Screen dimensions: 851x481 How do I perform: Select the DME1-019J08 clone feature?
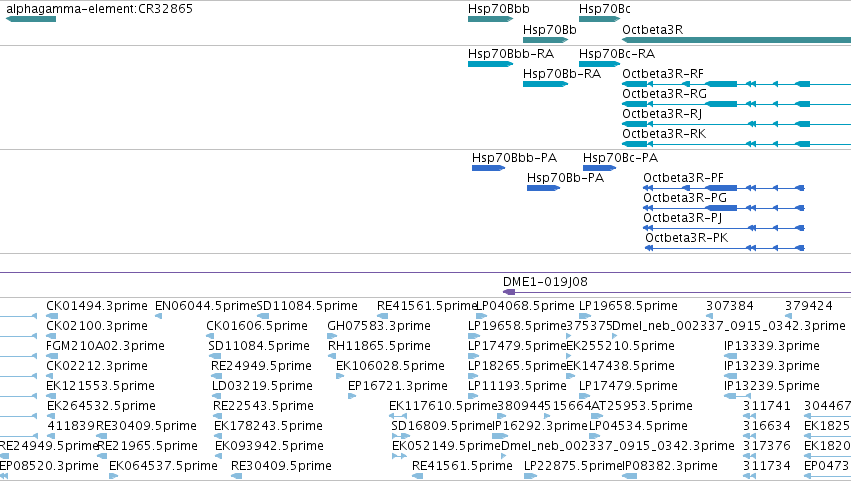coord(677,293)
